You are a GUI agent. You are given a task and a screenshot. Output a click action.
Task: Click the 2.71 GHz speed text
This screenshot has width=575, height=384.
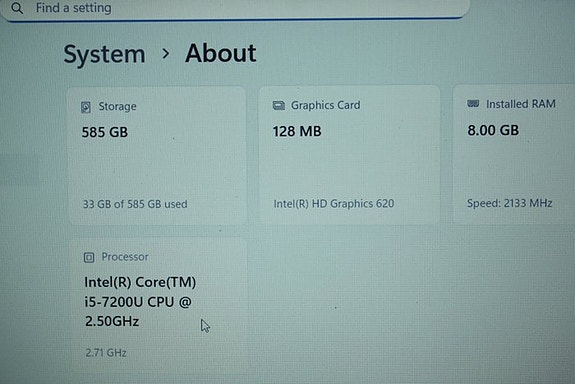click(x=106, y=353)
